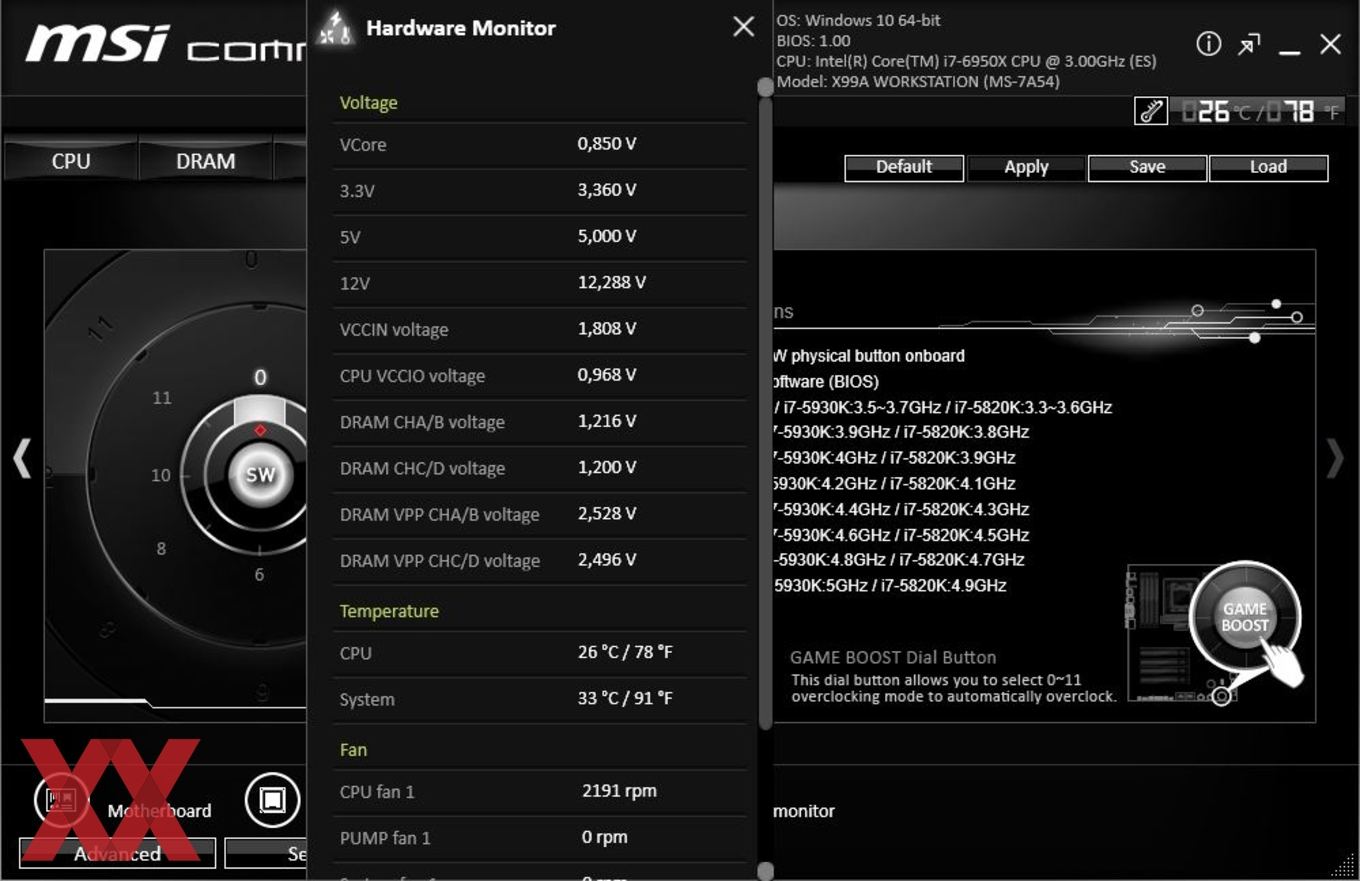Click the 12V value 12,288 V
This screenshot has height=881, width=1360.
[x=611, y=282]
